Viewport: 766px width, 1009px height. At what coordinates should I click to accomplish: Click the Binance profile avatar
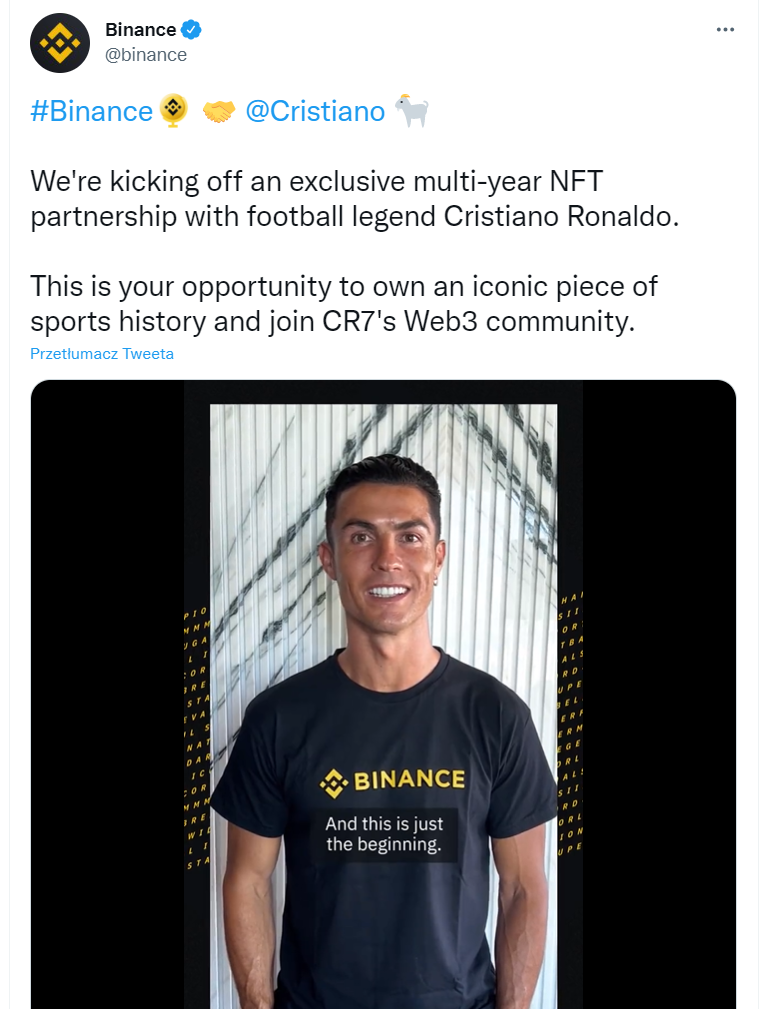60,43
